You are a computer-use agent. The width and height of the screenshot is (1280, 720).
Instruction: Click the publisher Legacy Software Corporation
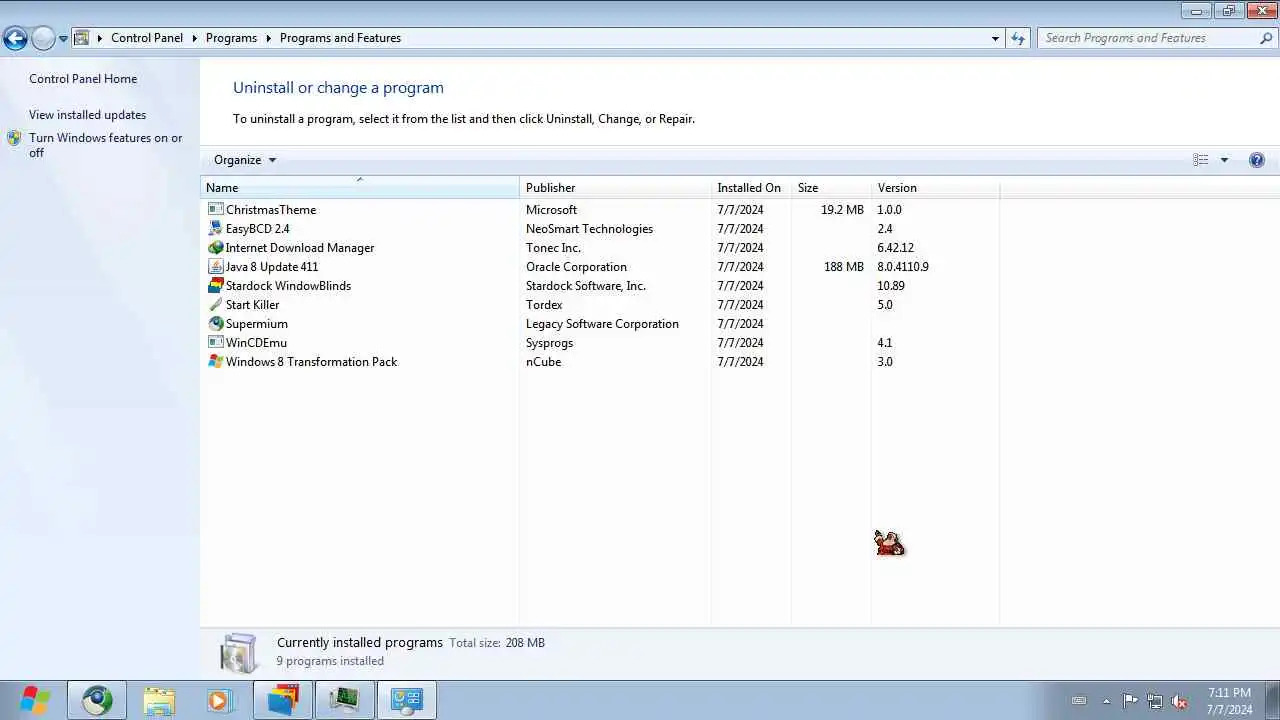(x=602, y=324)
